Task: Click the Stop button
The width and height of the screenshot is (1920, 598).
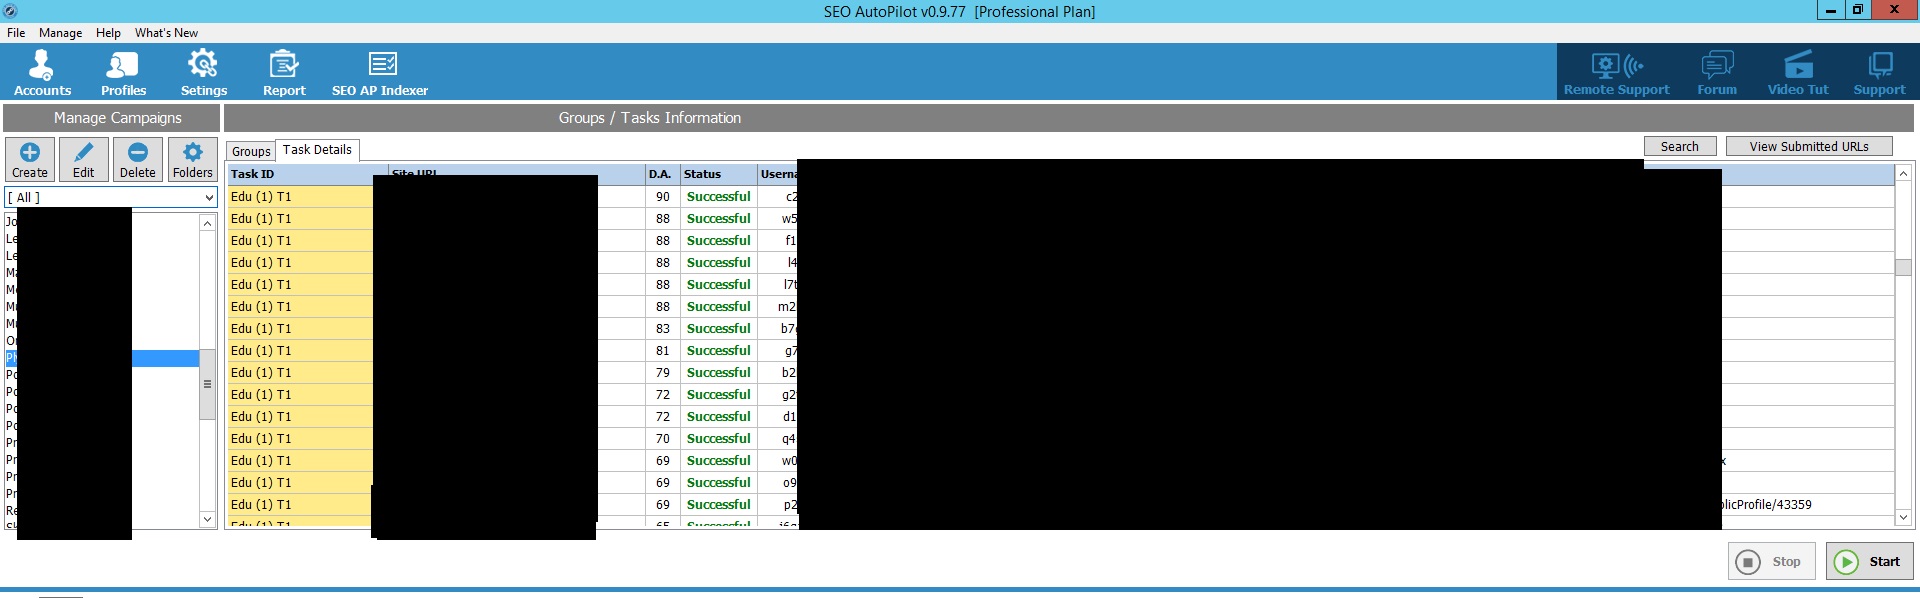Action: point(1772,561)
